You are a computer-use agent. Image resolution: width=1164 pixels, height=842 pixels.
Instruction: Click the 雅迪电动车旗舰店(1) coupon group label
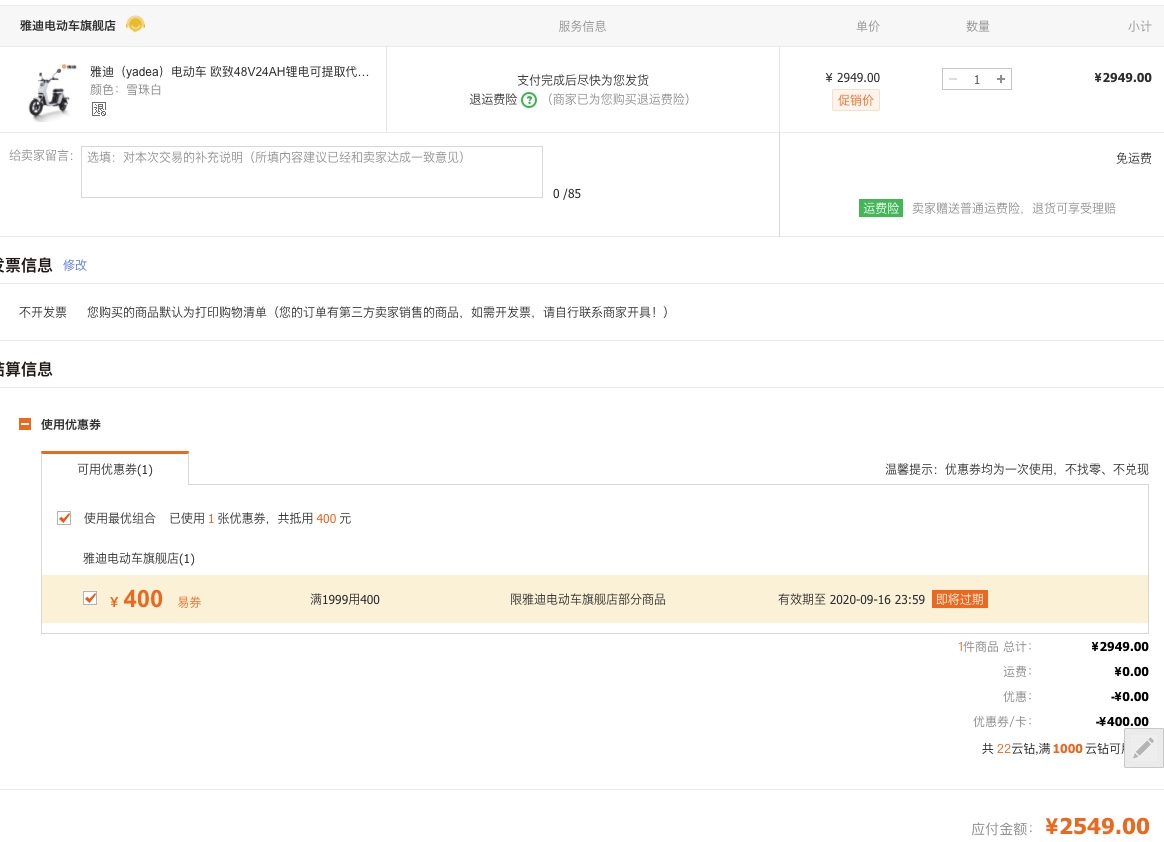pyautogui.click(x=139, y=558)
